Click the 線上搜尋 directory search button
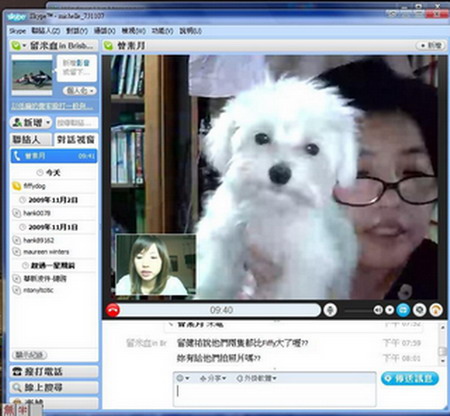450x416 pixels. click(x=54, y=387)
